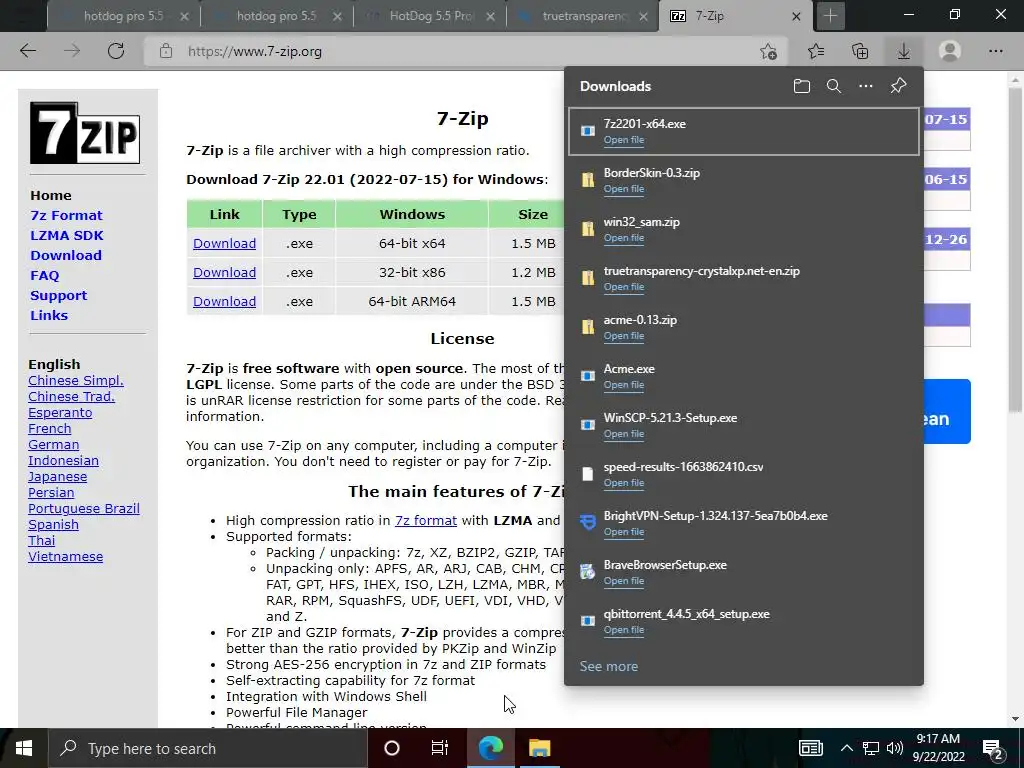Open 7z Format sidebar link

tap(66, 216)
